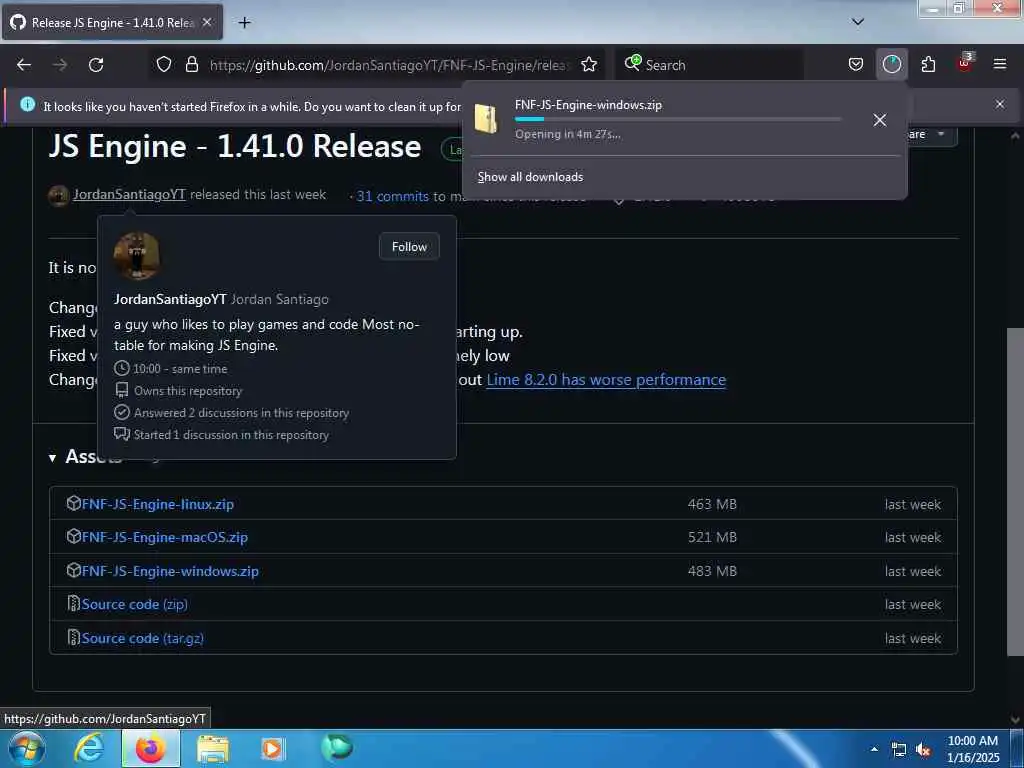Dismiss the Firefox refresh notification bar
Image resolution: width=1024 pixels, height=768 pixels.
point(1000,104)
